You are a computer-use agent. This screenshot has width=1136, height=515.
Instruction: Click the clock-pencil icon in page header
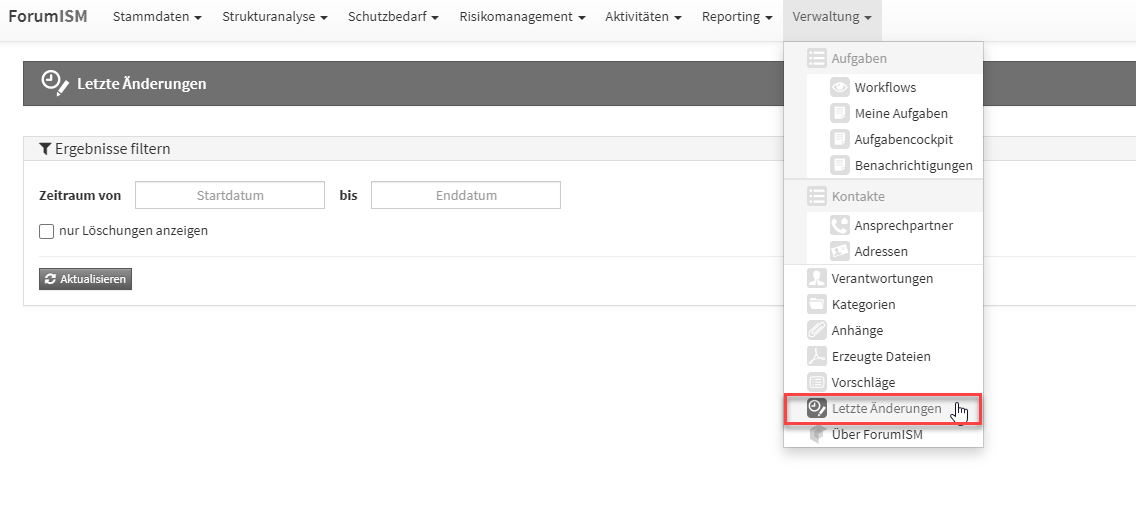(54, 83)
